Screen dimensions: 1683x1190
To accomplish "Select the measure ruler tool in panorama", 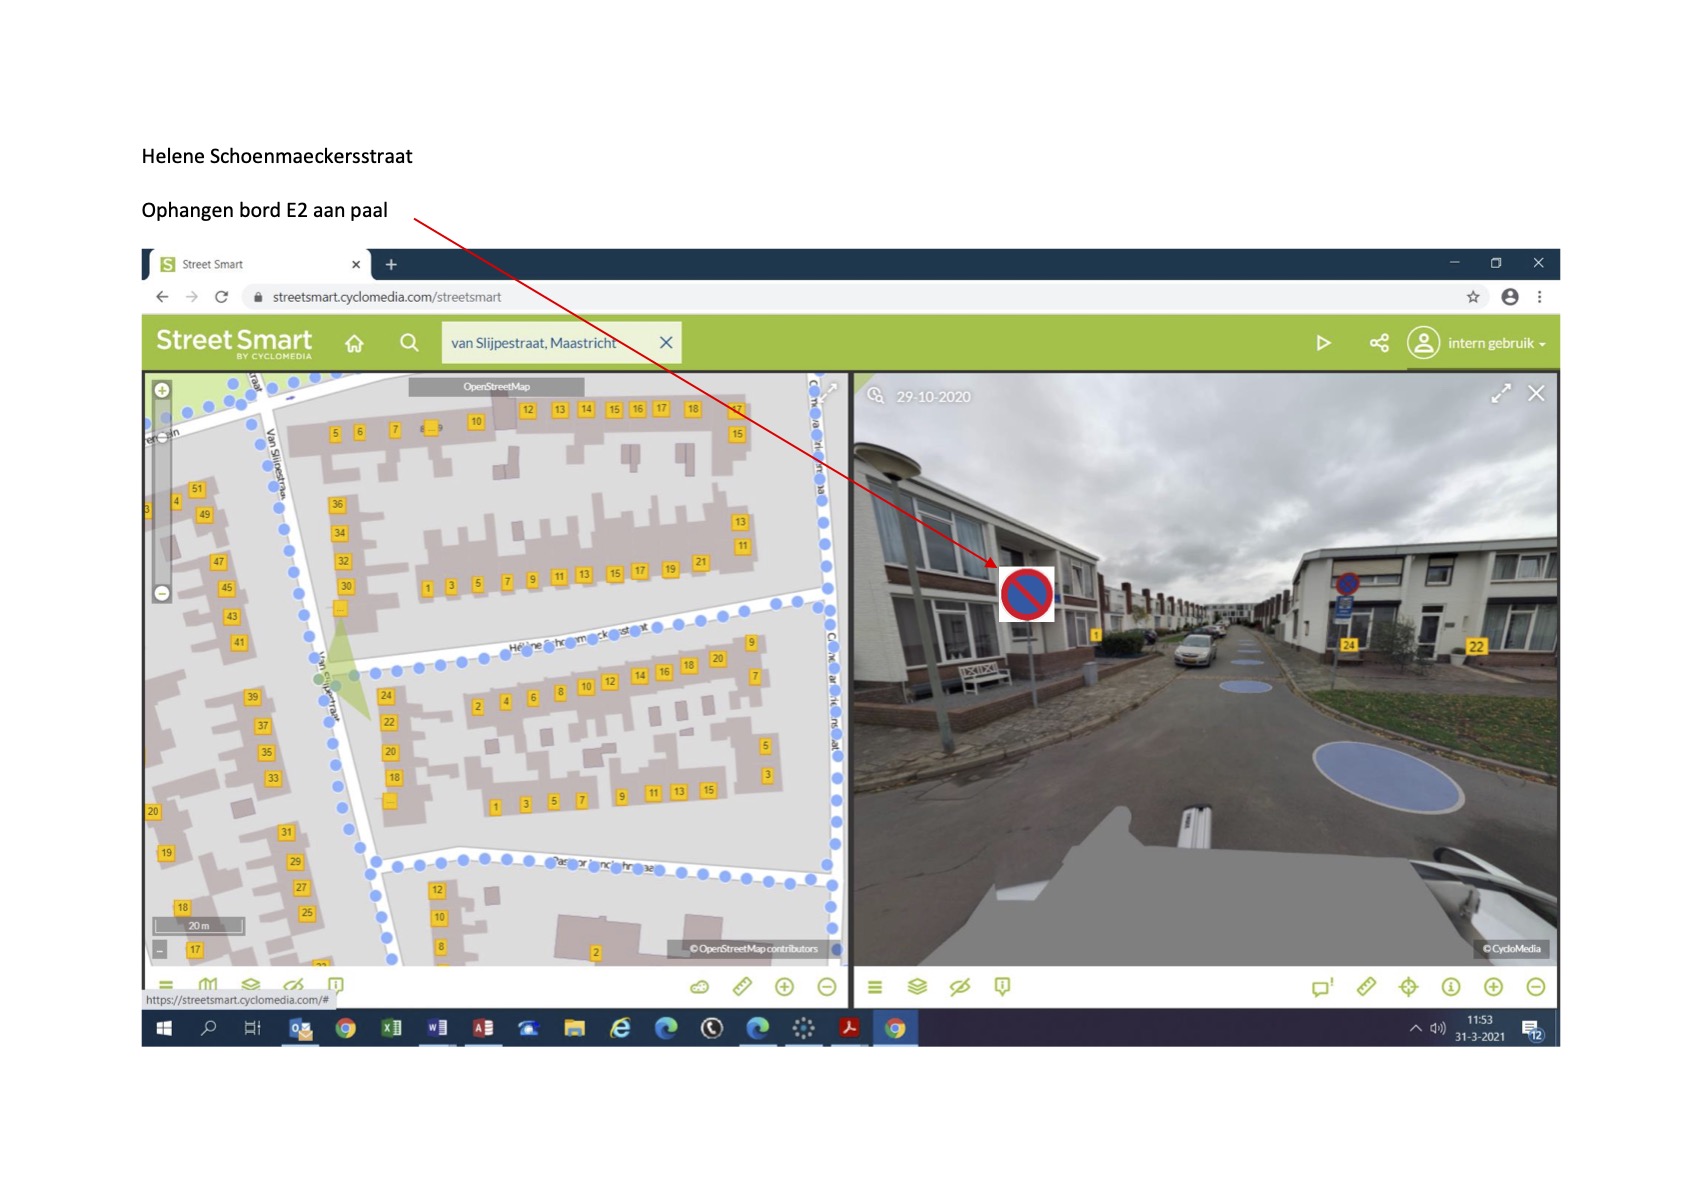I will point(1366,987).
